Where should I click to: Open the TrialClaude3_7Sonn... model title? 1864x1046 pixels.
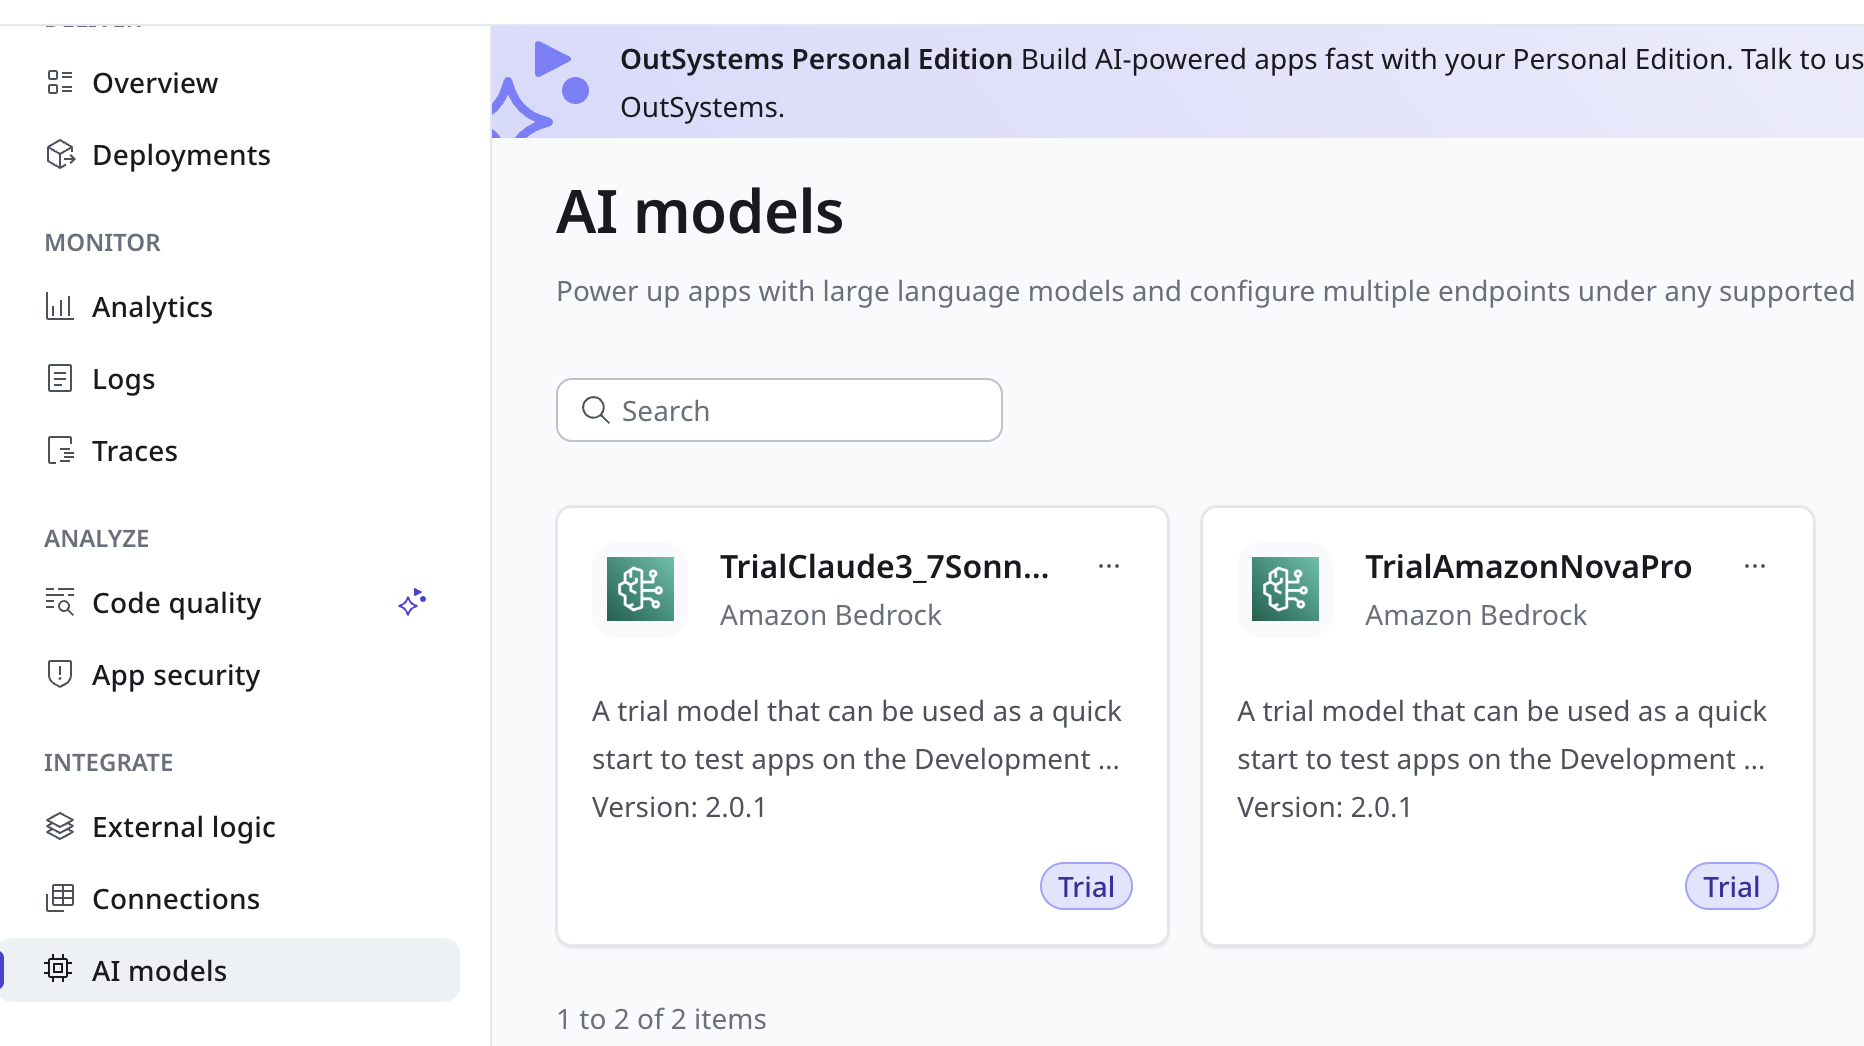pos(884,566)
